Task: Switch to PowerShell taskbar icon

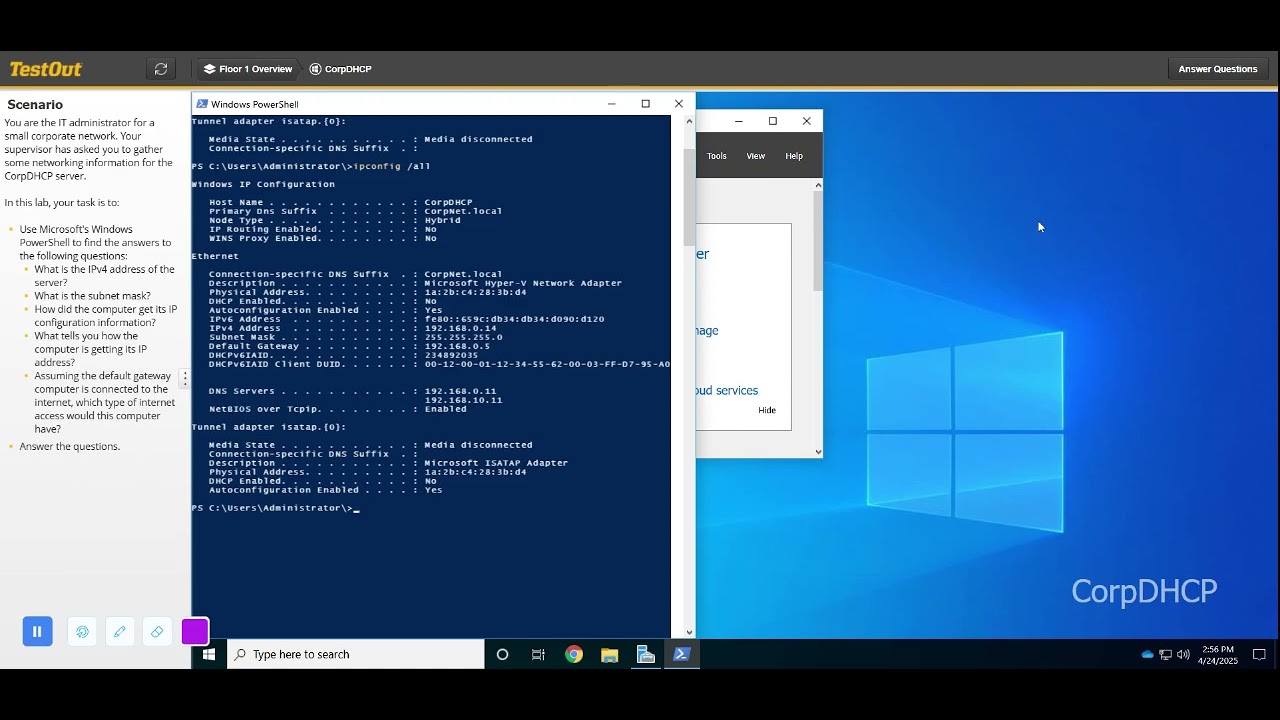Action: tap(682, 654)
